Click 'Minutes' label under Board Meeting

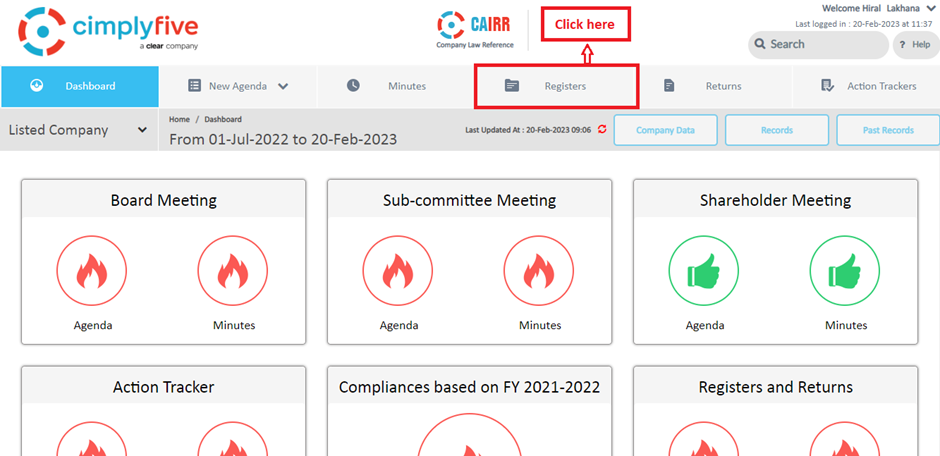pyautogui.click(x=234, y=325)
